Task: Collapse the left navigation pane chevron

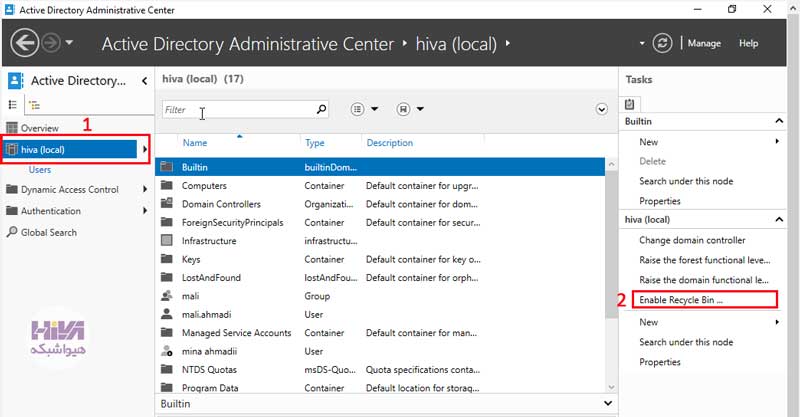Action: click(145, 81)
